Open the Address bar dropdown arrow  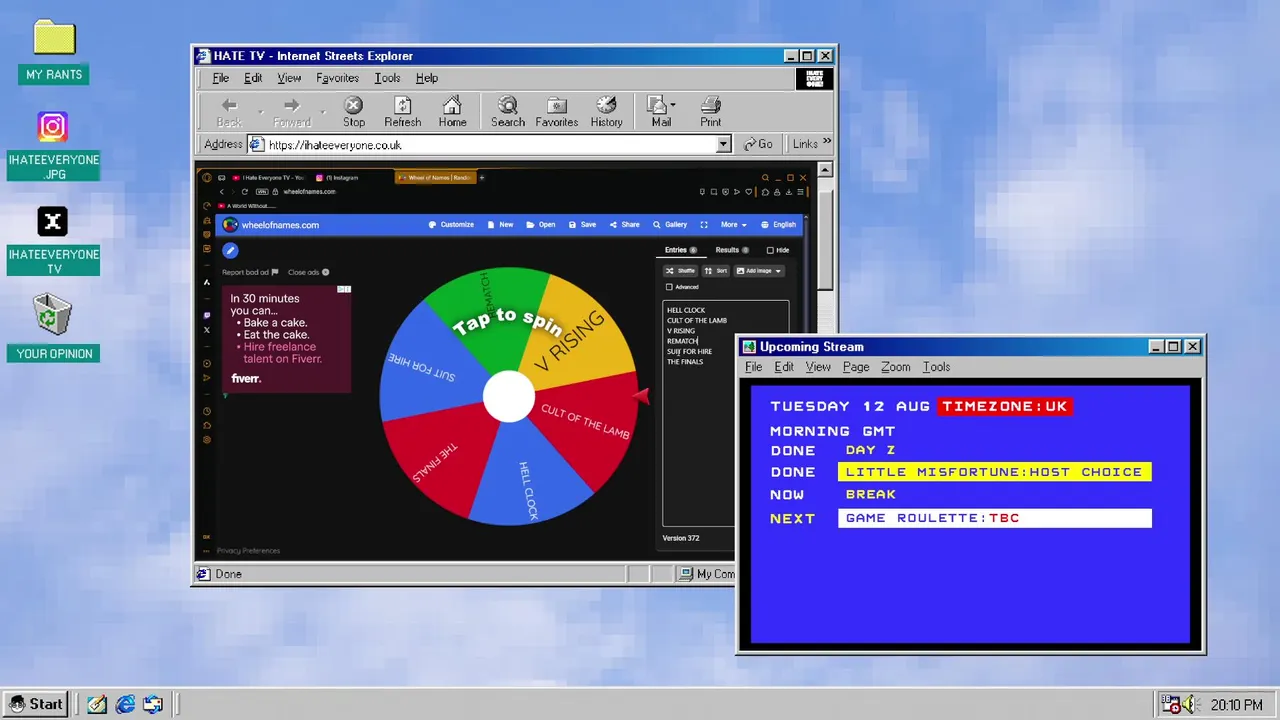click(x=724, y=144)
